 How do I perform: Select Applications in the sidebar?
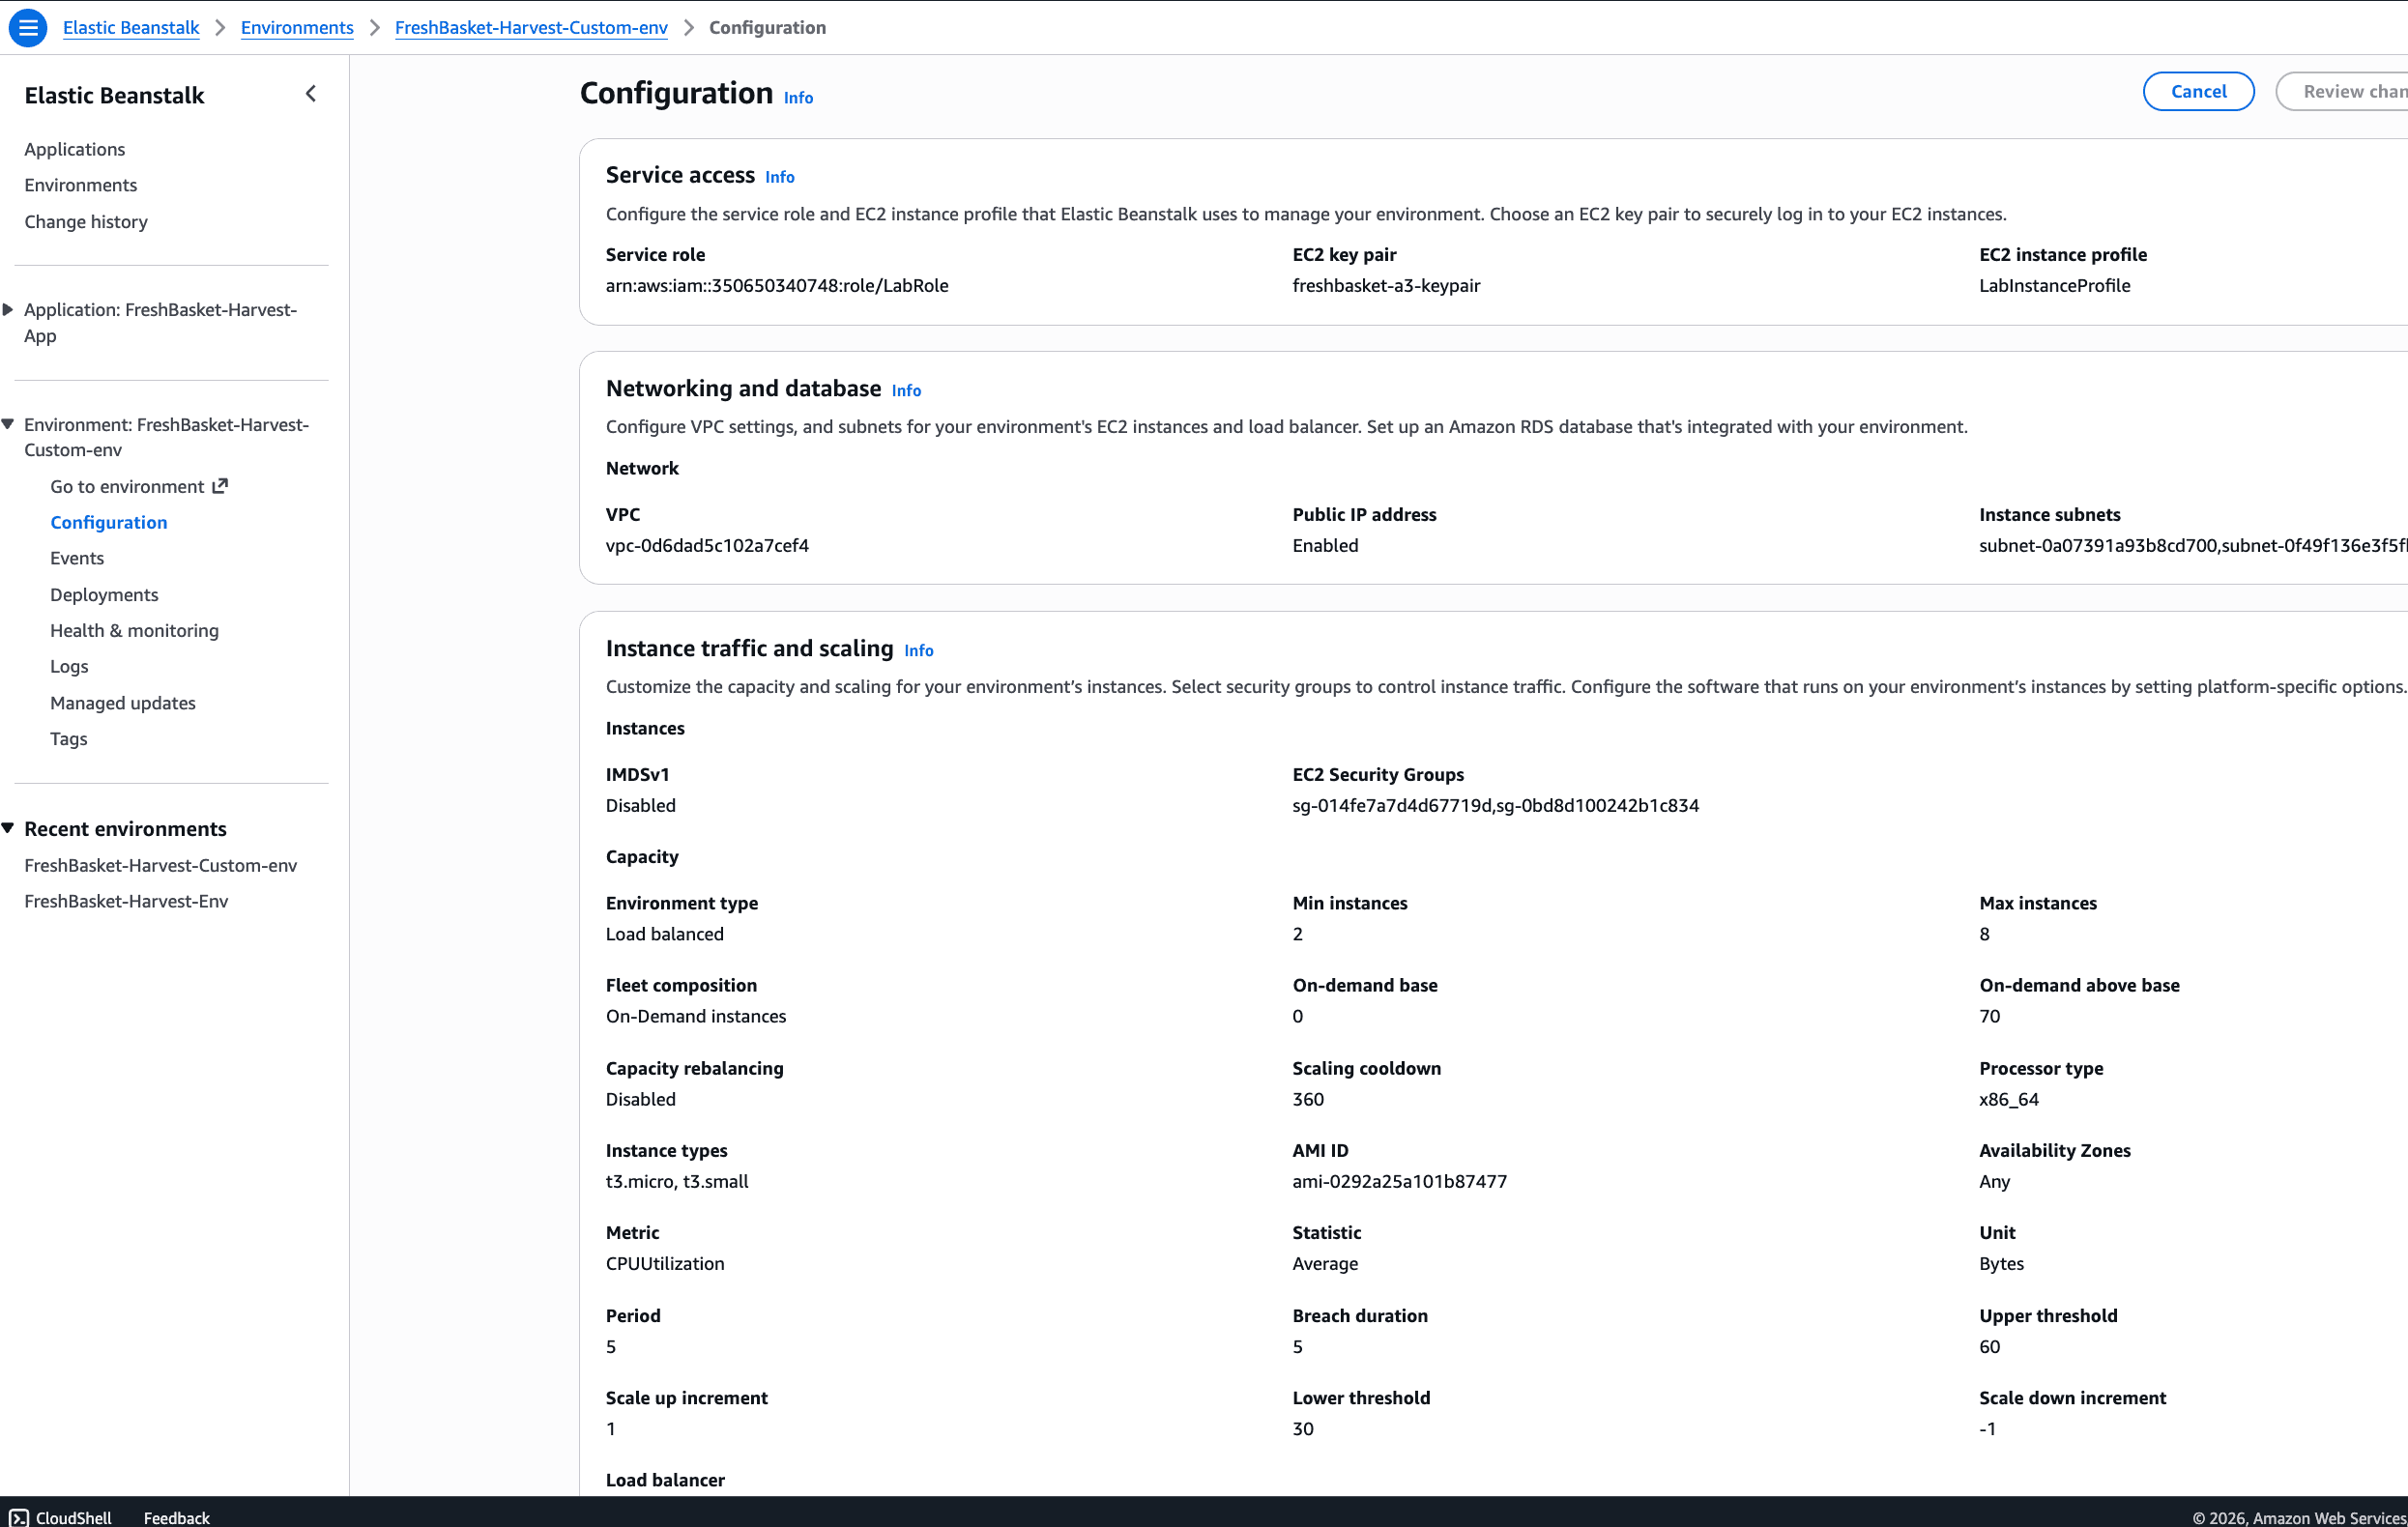point(75,149)
